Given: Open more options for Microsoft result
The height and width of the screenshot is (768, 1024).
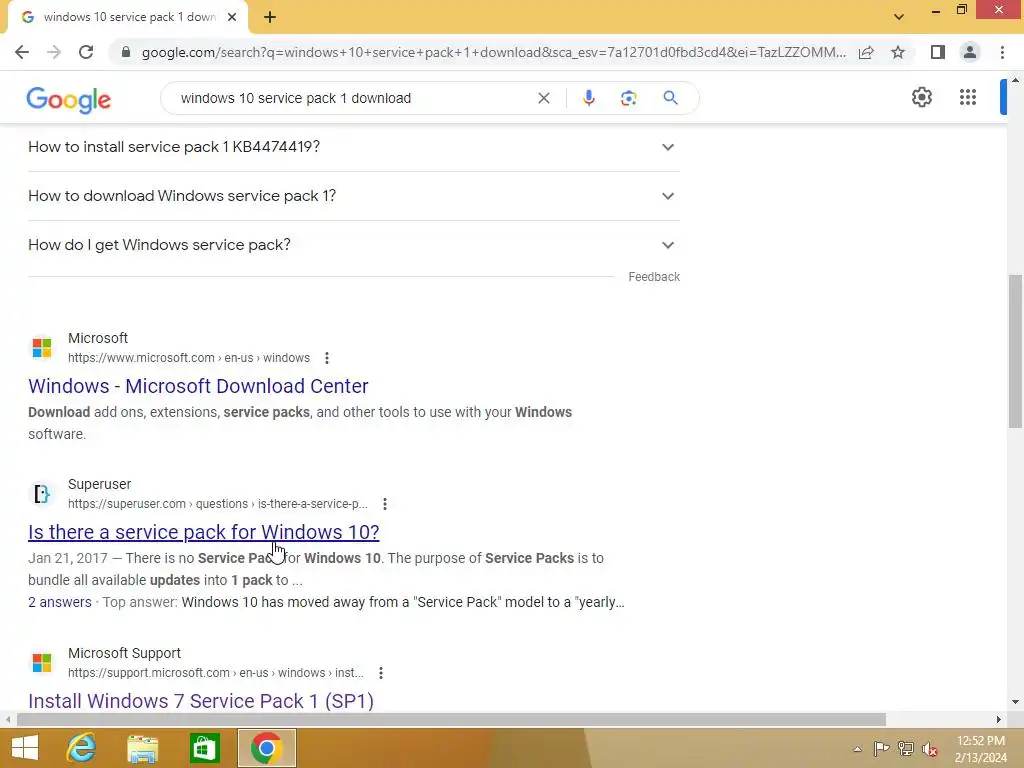Looking at the screenshot, I should click(x=327, y=358).
